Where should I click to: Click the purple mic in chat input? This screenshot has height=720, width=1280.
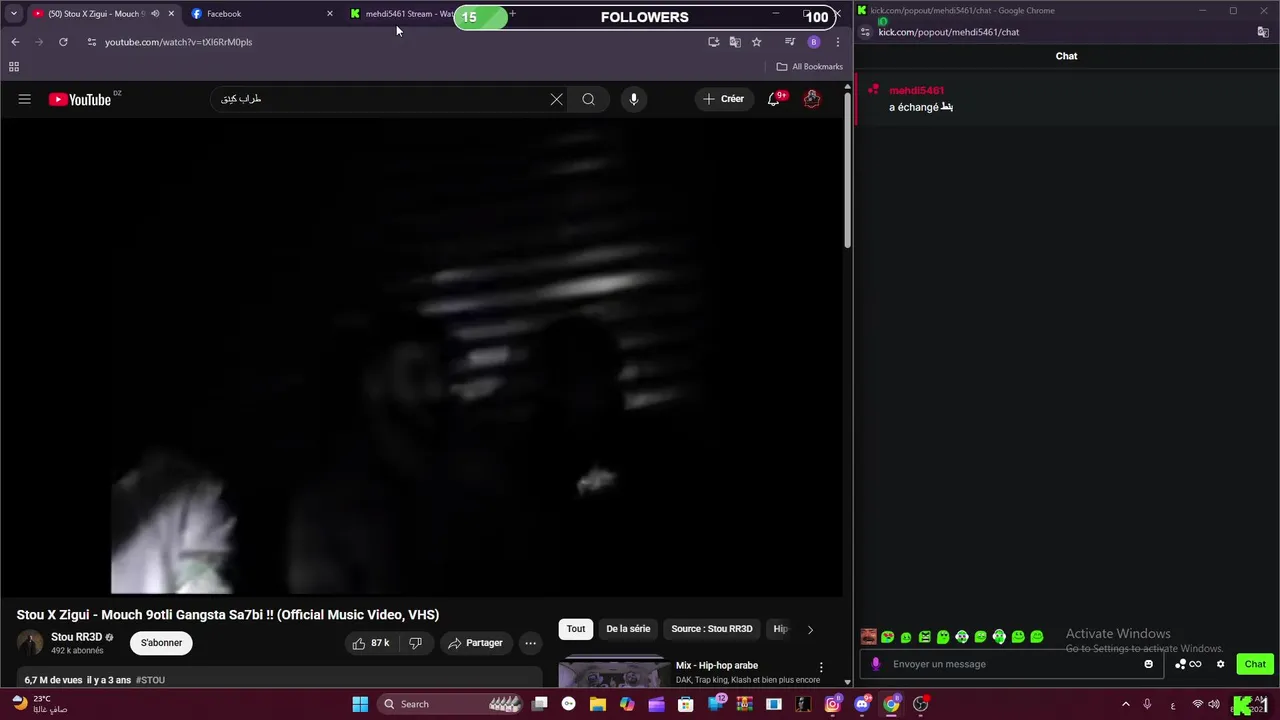876,664
